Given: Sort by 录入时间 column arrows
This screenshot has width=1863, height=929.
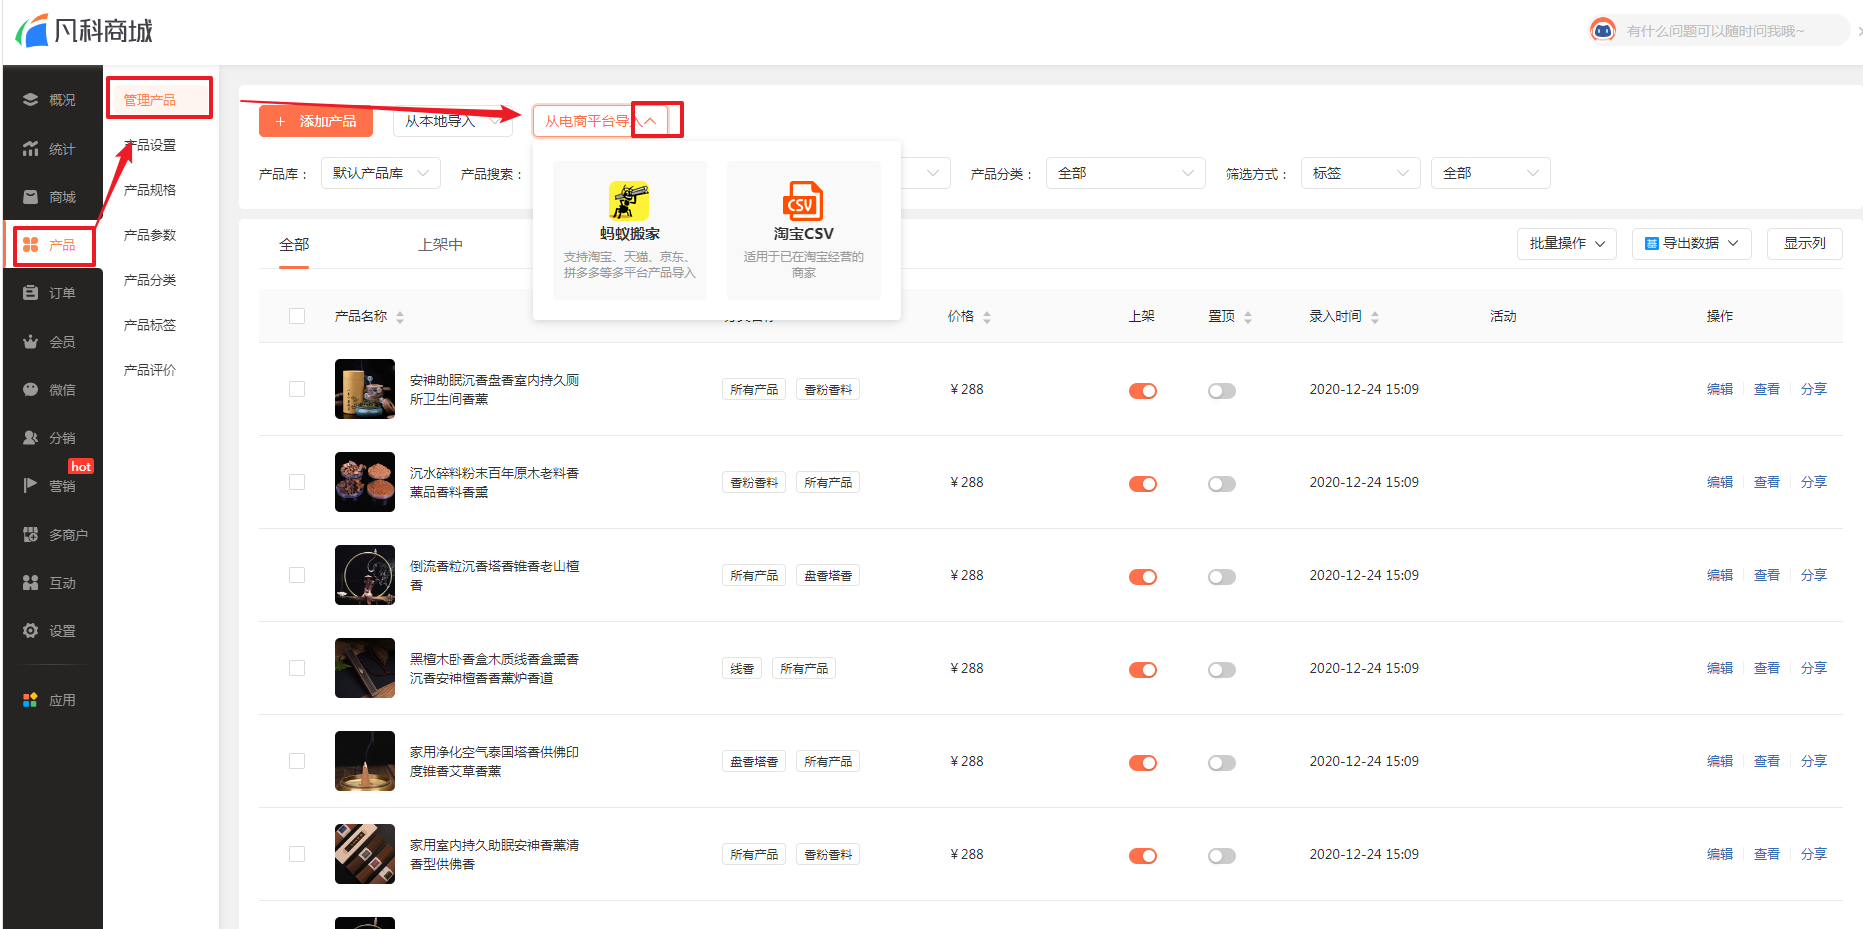Looking at the screenshot, I should 1375,317.
